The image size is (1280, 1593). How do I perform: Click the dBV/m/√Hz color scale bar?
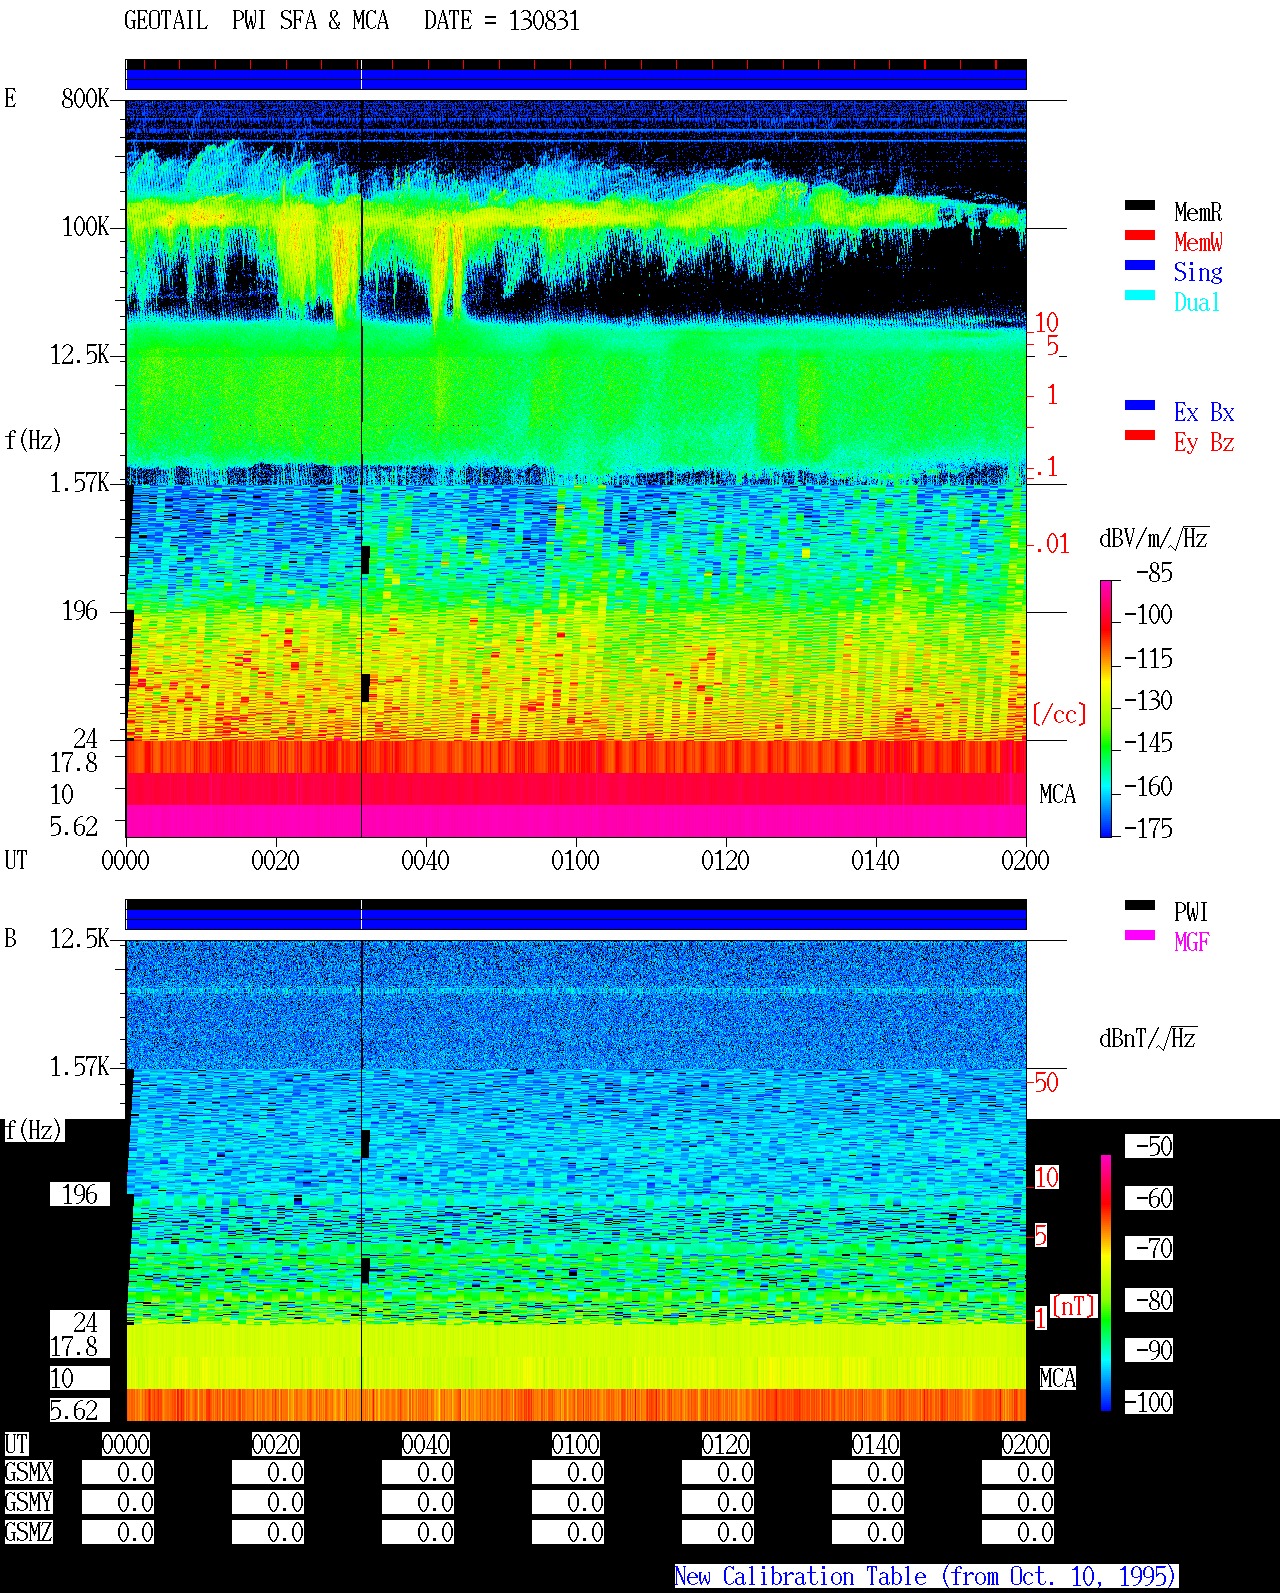point(1106,708)
